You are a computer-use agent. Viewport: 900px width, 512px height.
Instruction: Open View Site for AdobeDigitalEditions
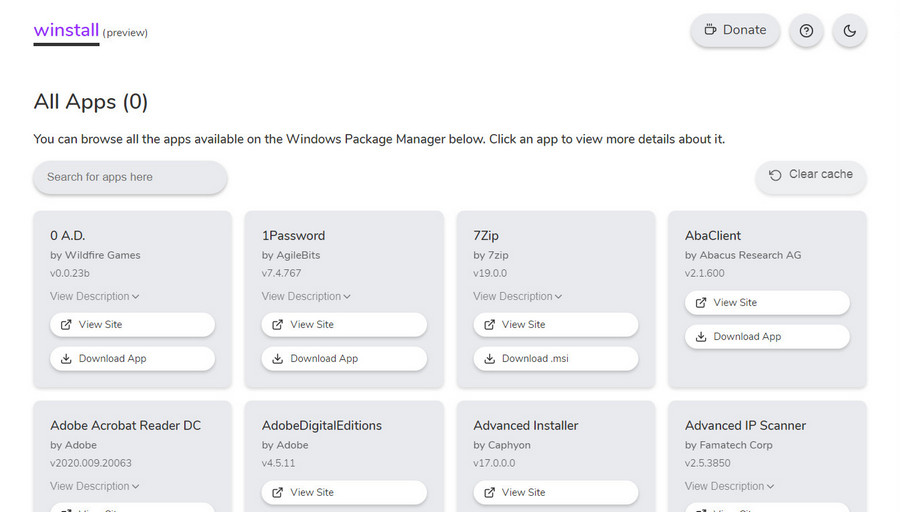coord(344,492)
